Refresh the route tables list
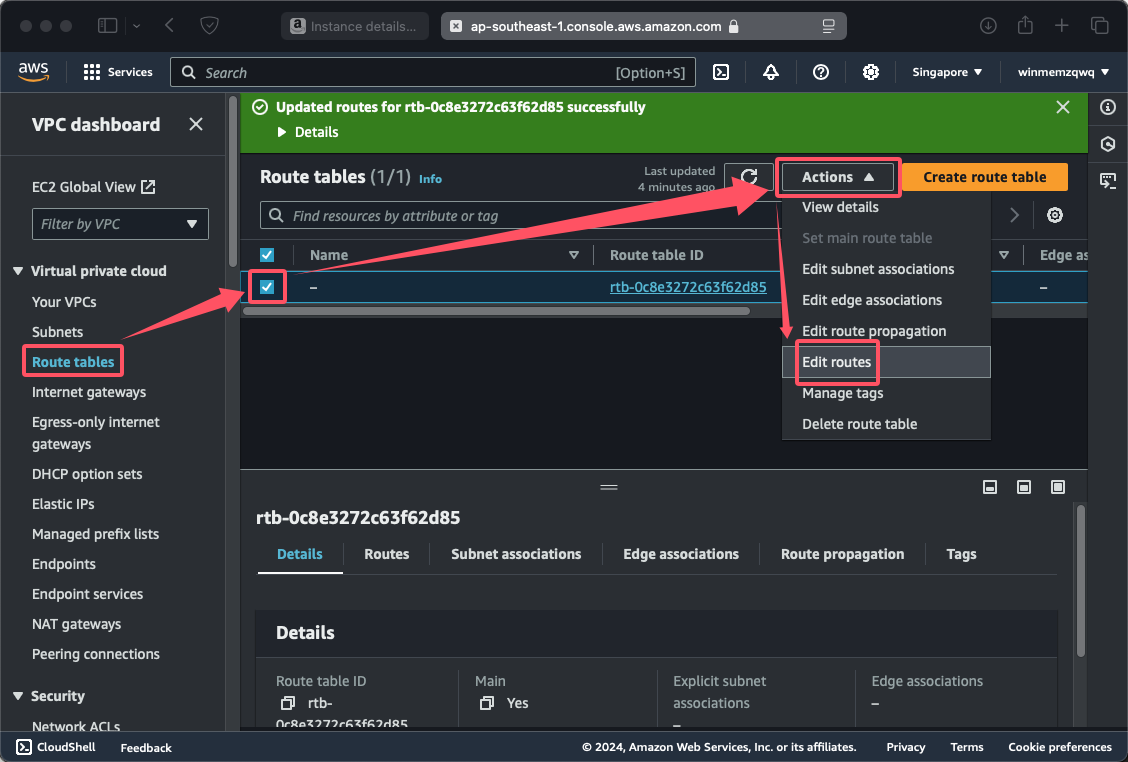The height and width of the screenshot is (762, 1128). pos(749,177)
